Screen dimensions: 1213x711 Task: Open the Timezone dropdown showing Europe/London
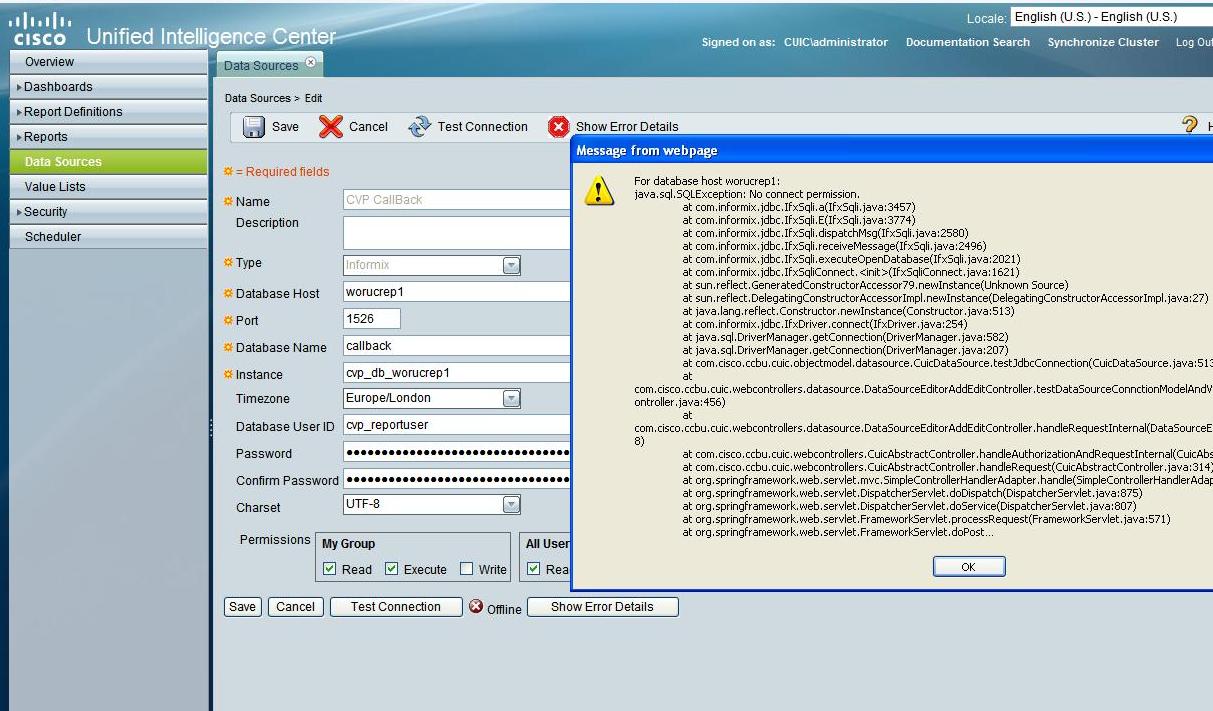tap(511, 398)
